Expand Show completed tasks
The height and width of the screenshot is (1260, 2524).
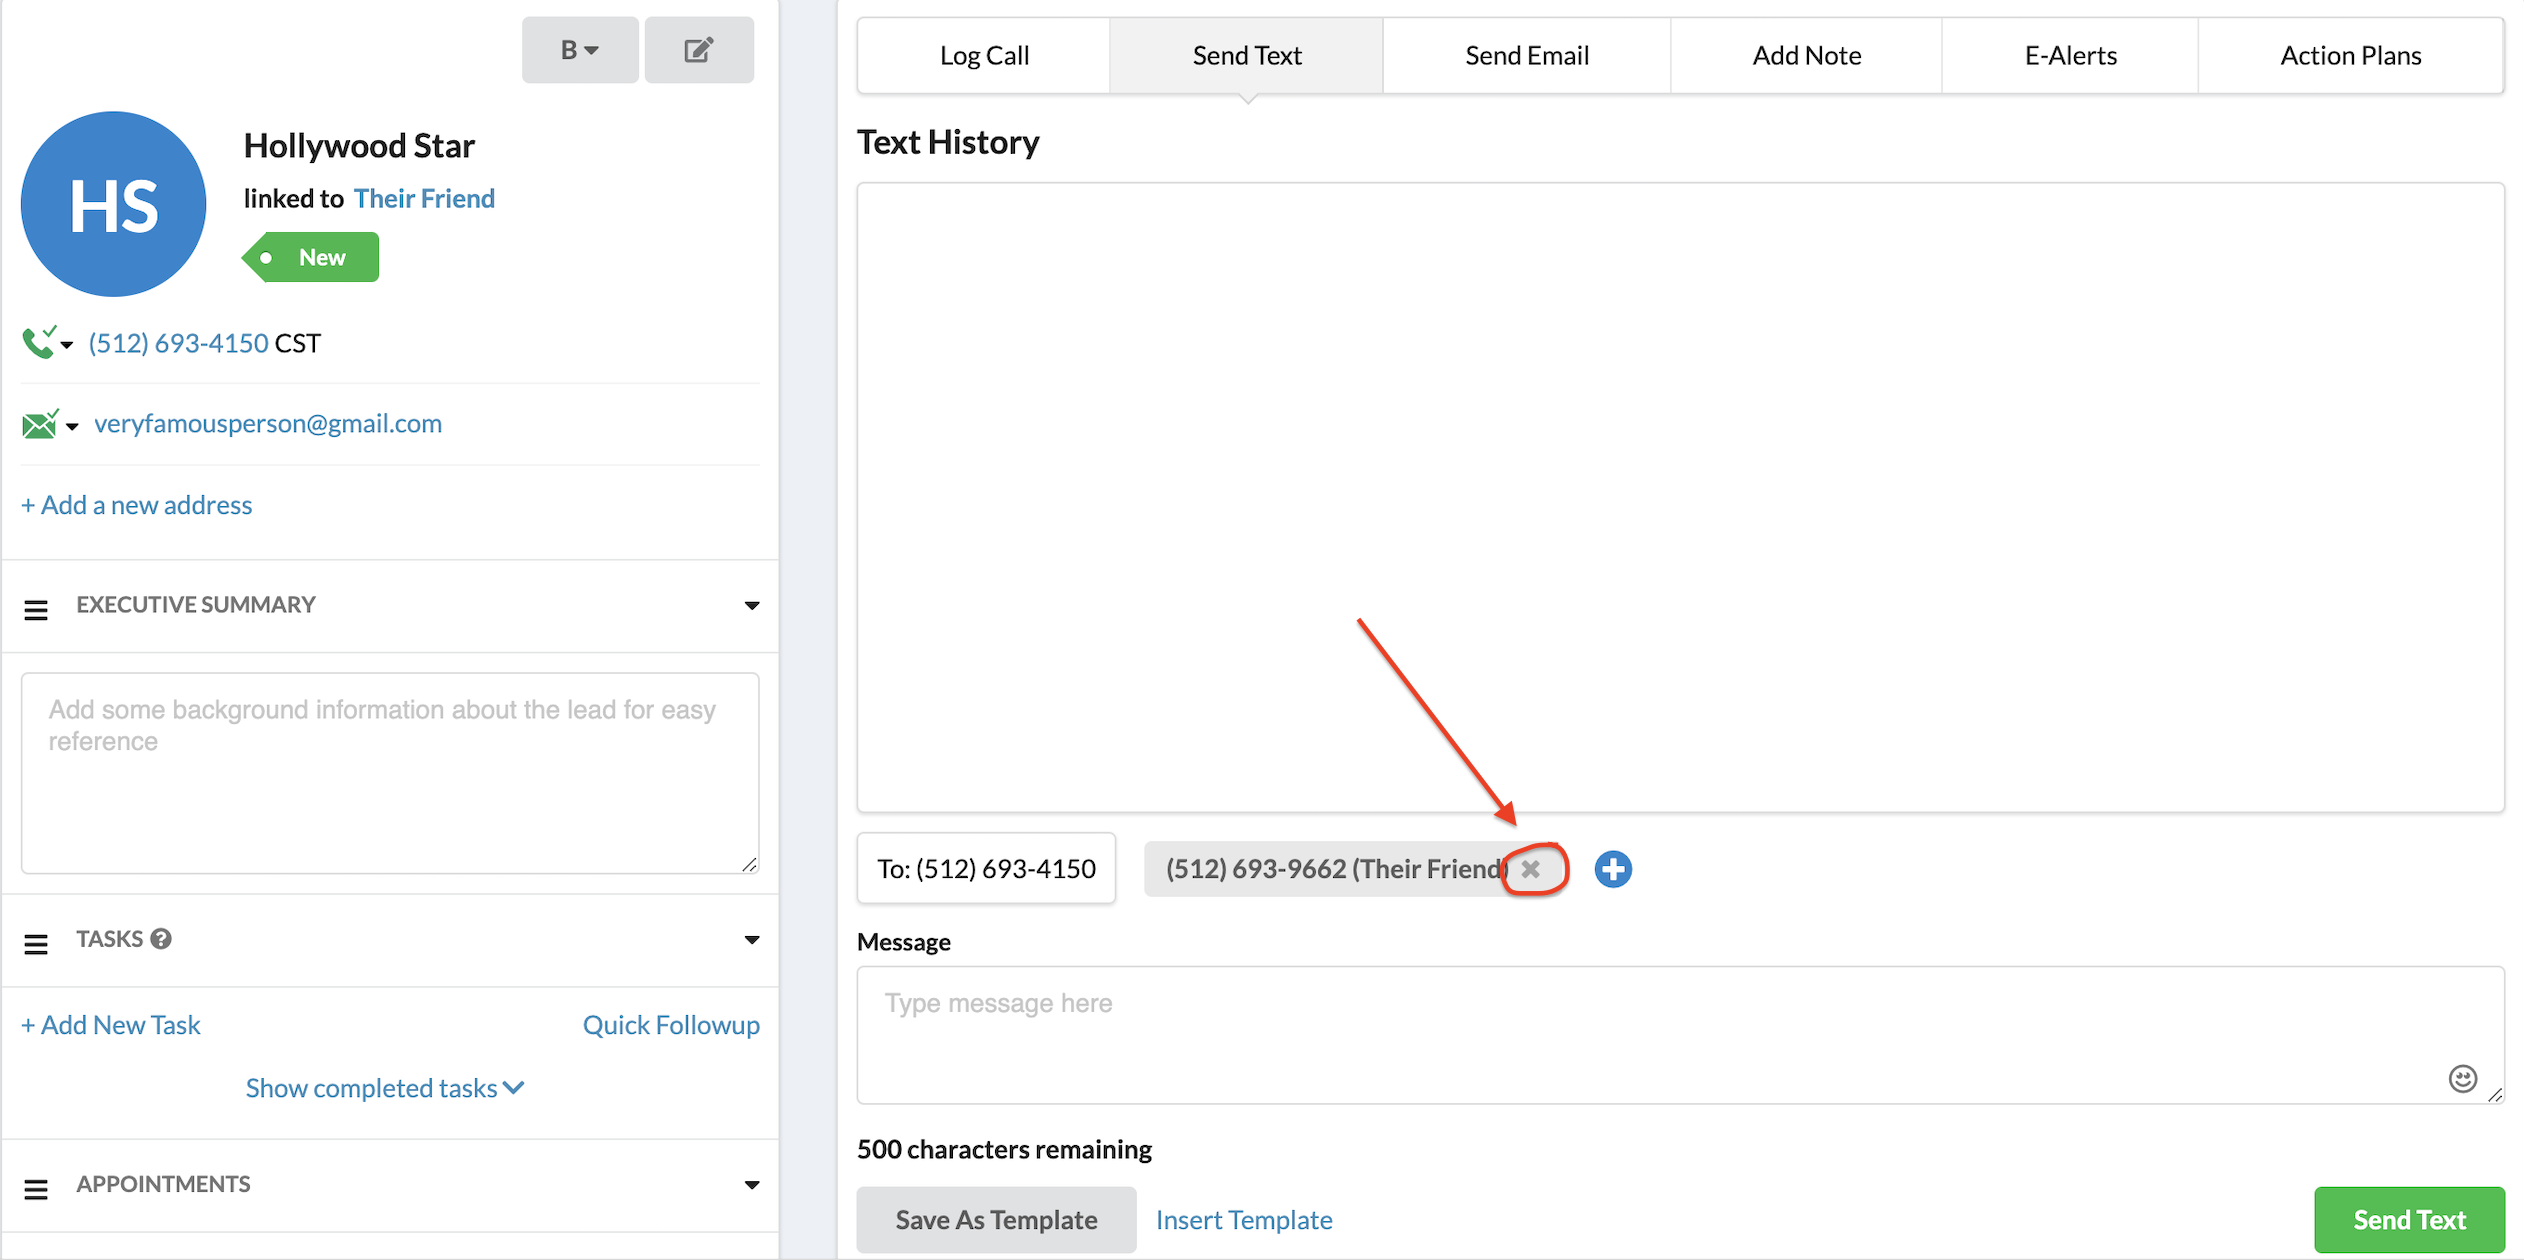(x=385, y=1088)
